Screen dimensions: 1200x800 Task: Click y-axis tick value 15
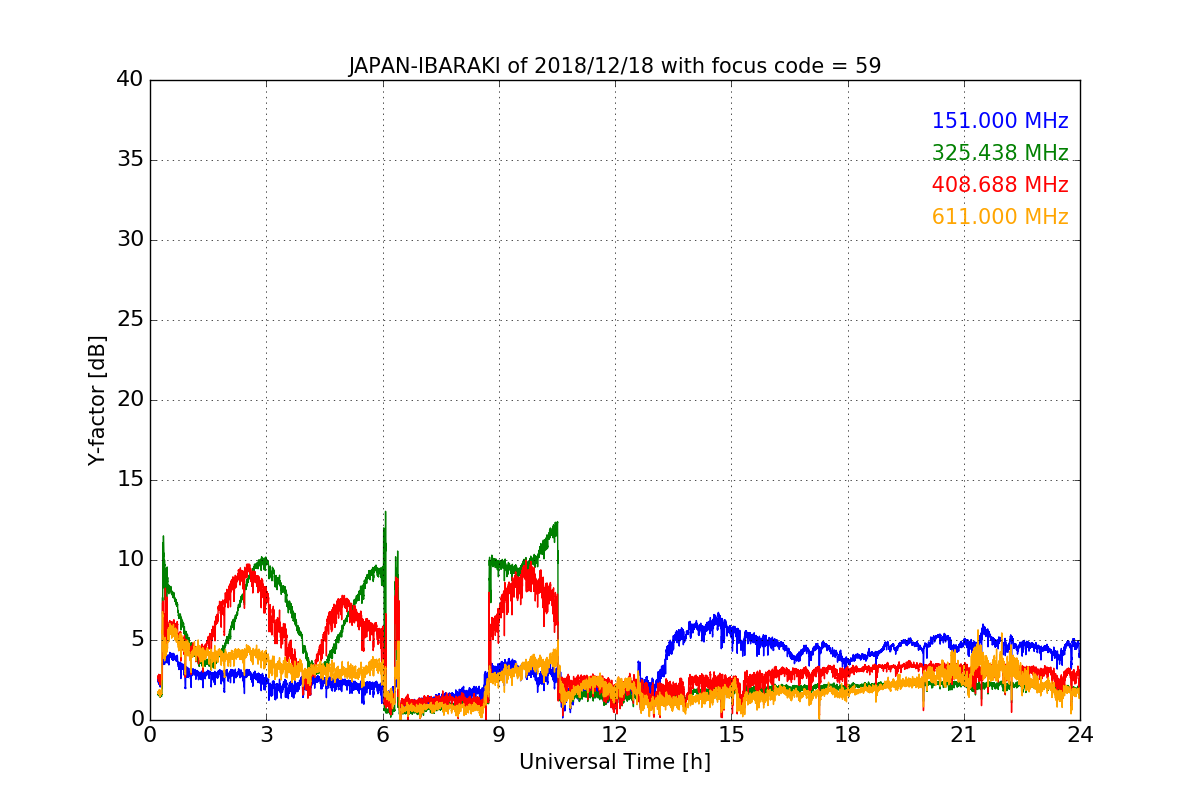(130, 480)
